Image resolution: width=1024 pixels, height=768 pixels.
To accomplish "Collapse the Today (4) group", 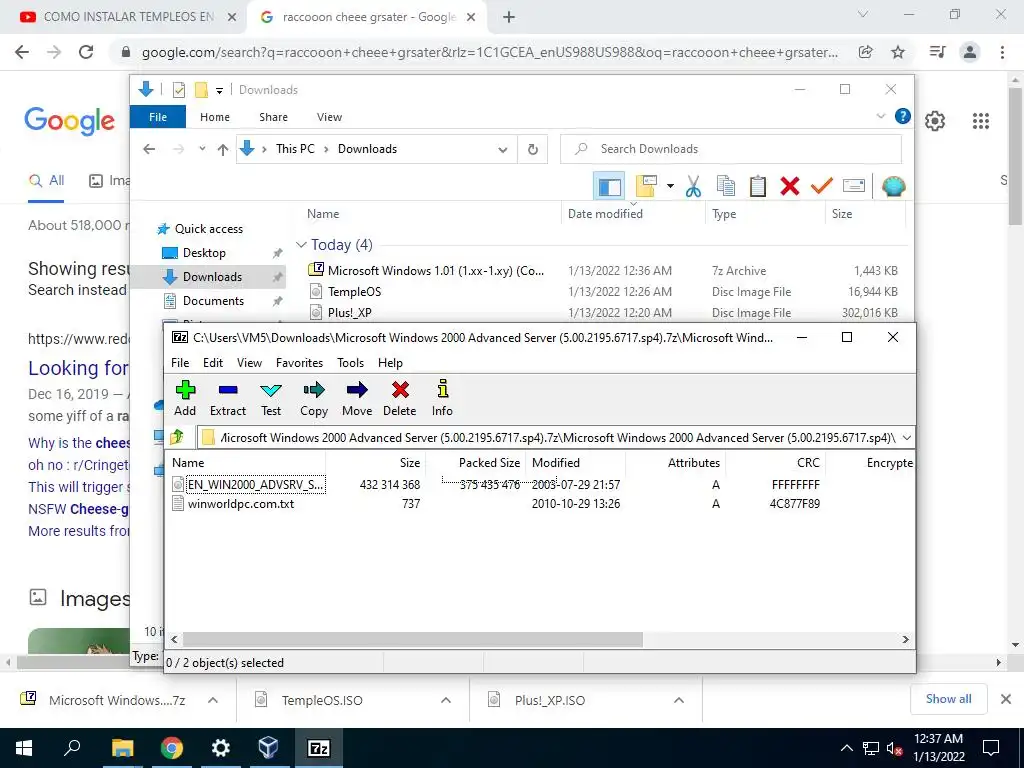I will click(301, 244).
